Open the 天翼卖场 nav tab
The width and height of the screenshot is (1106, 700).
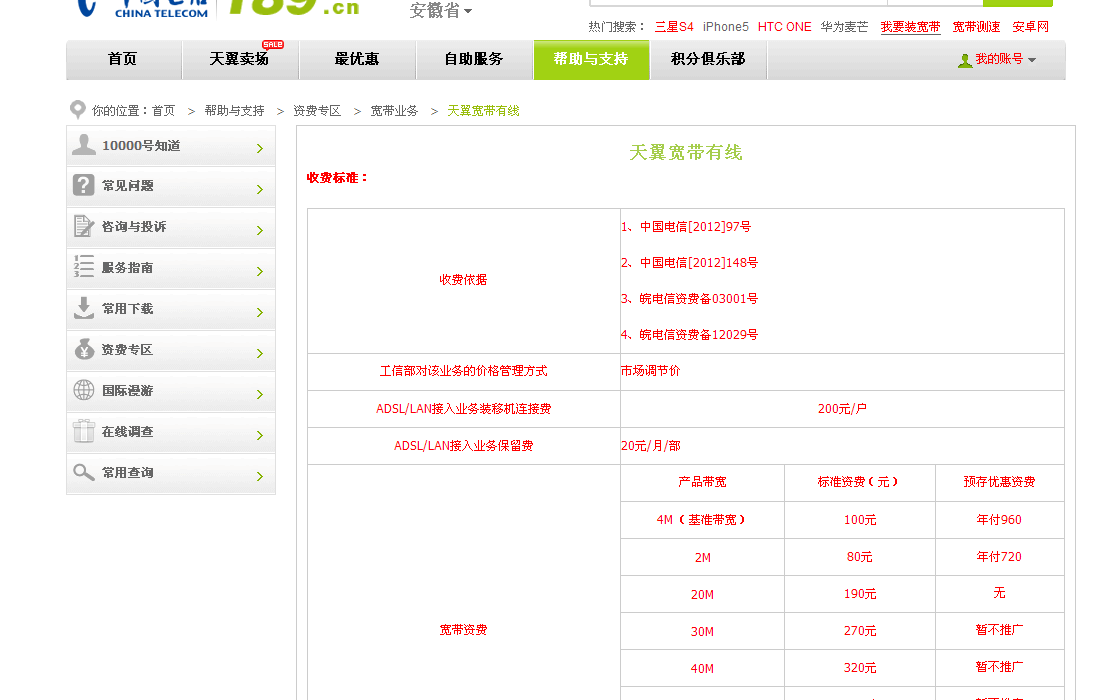point(240,59)
